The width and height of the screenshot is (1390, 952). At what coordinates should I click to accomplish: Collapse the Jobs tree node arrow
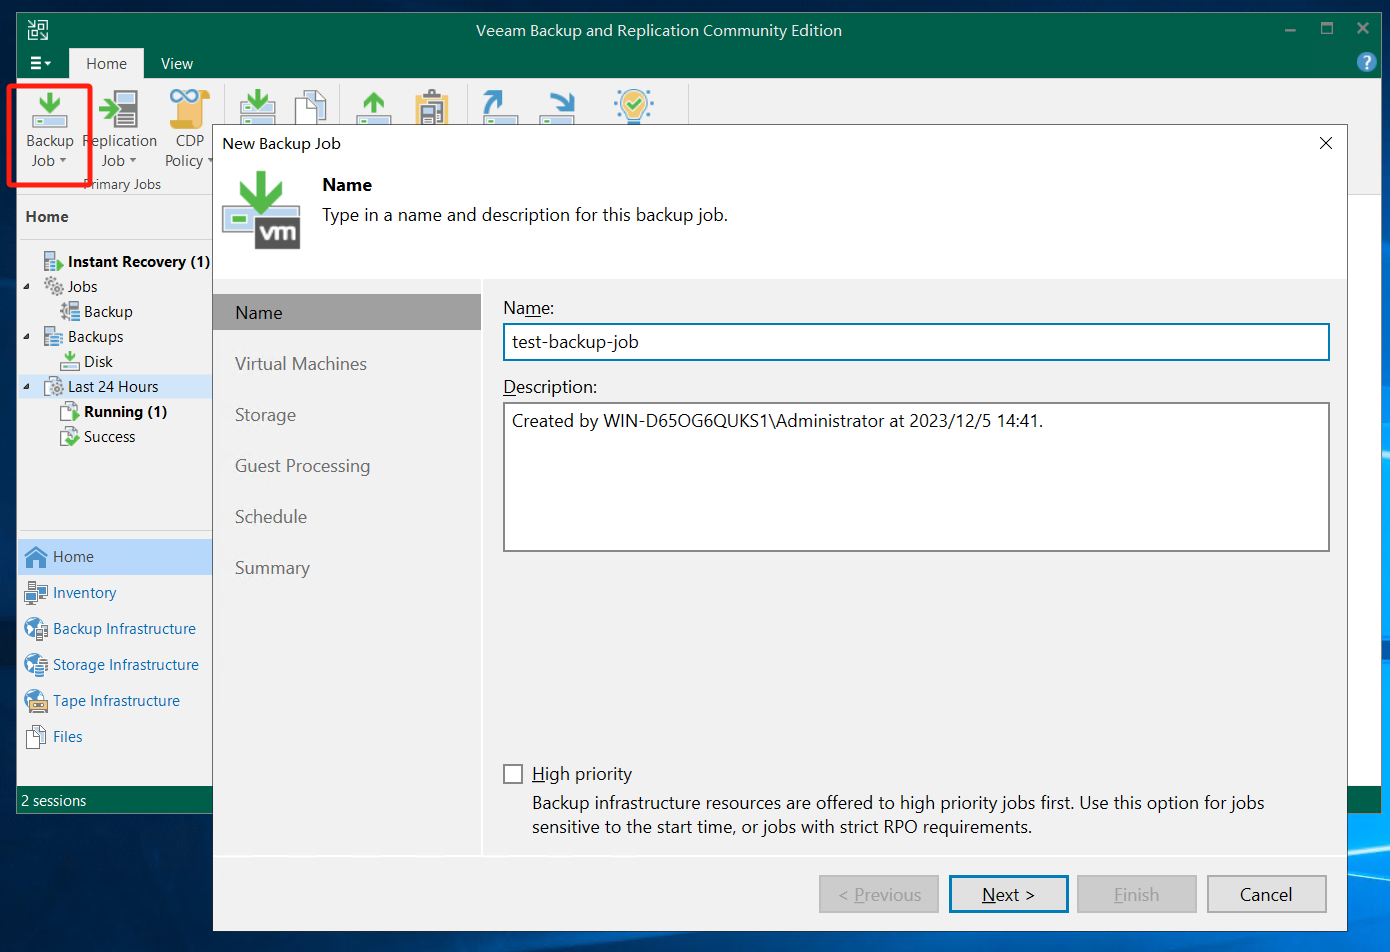click(x=27, y=287)
